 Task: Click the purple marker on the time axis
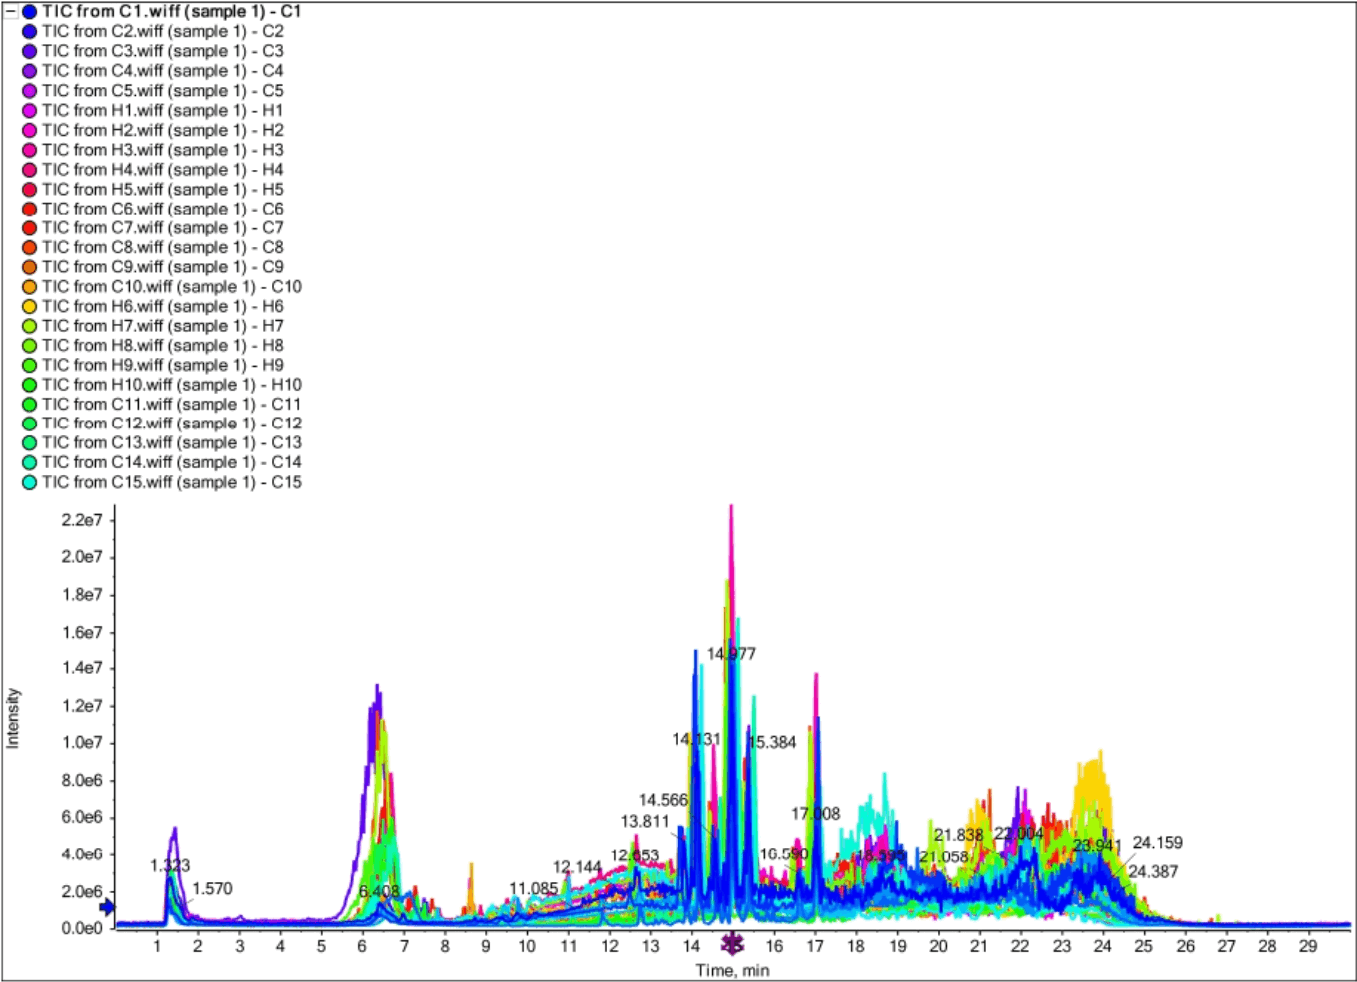coord(733,943)
